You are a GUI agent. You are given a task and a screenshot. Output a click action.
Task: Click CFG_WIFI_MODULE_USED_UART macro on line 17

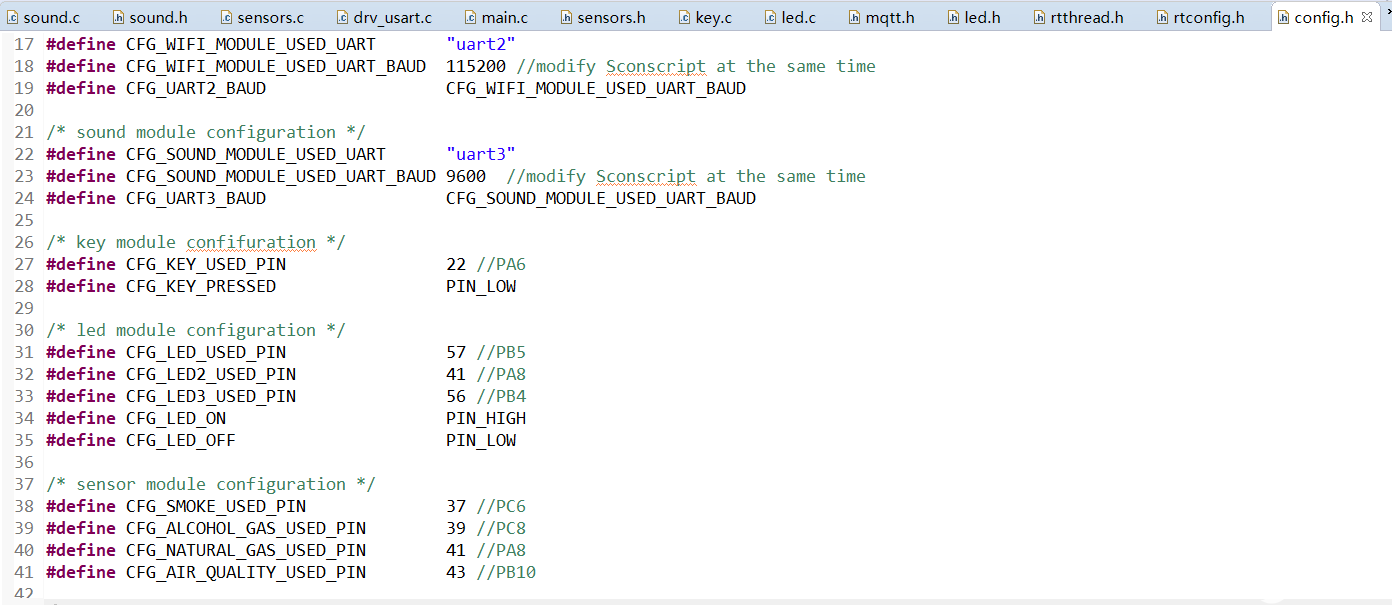(251, 44)
